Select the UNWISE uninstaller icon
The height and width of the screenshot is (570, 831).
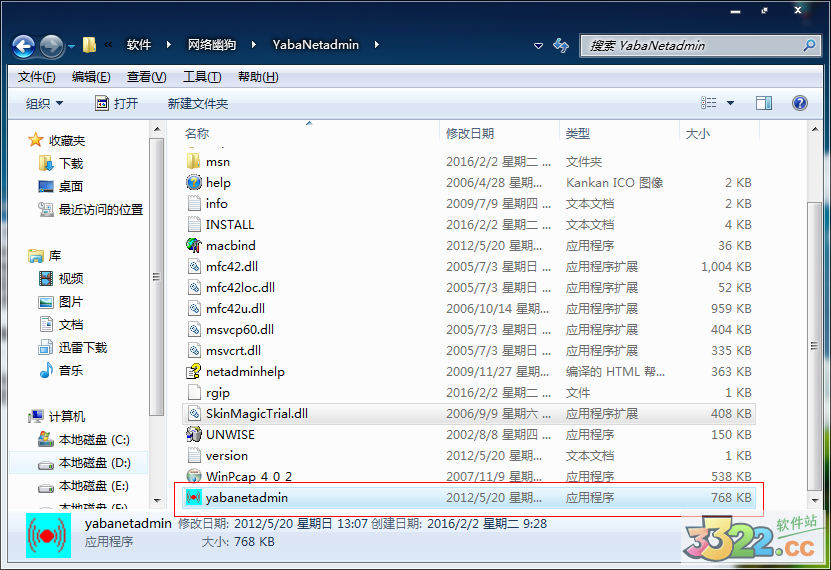point(194,435)
